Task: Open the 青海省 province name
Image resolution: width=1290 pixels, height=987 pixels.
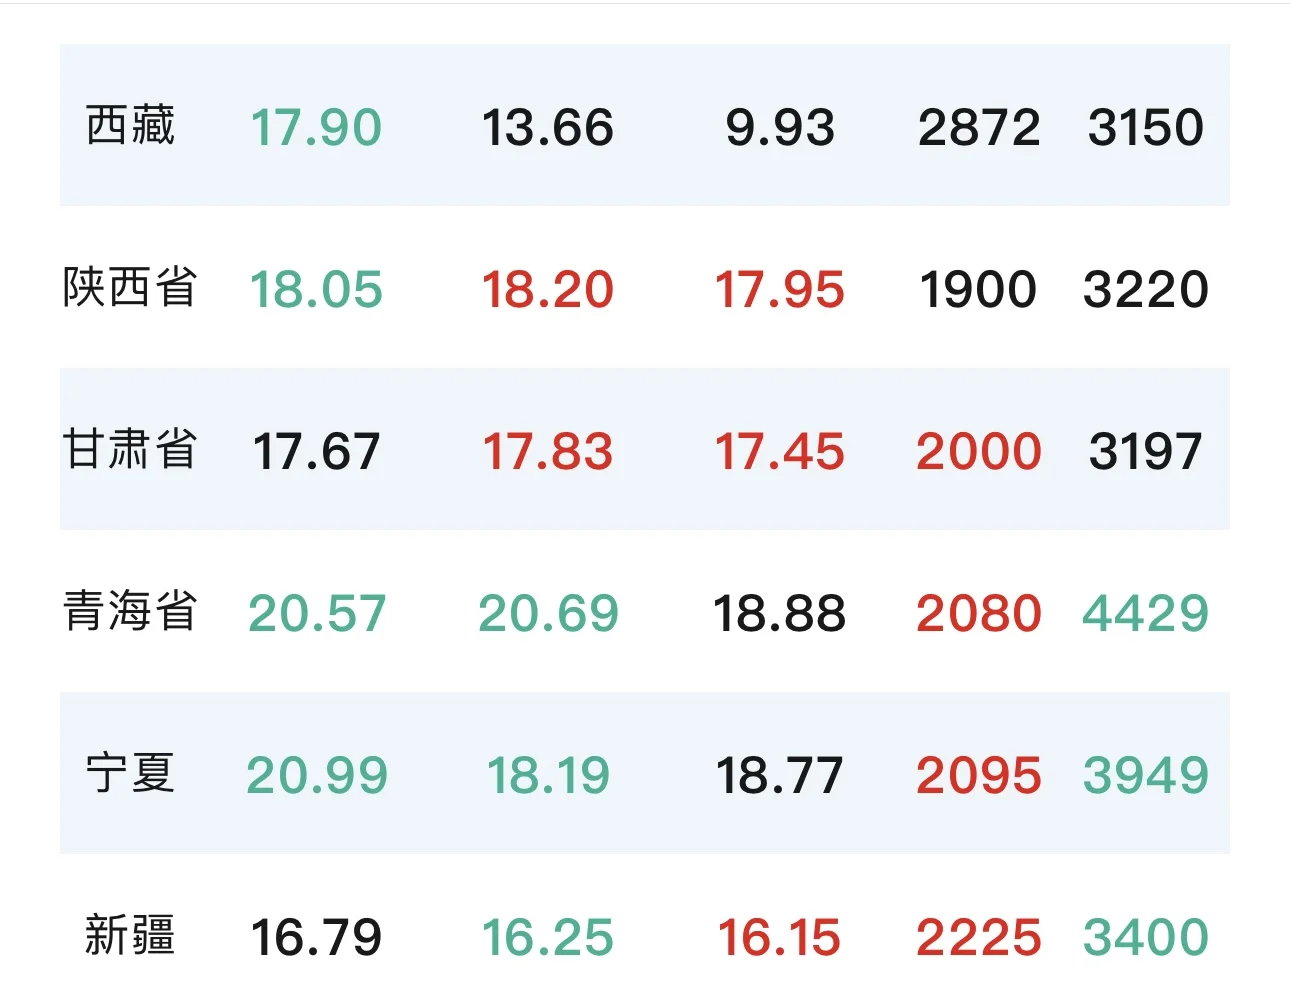Action: (130, 612)
